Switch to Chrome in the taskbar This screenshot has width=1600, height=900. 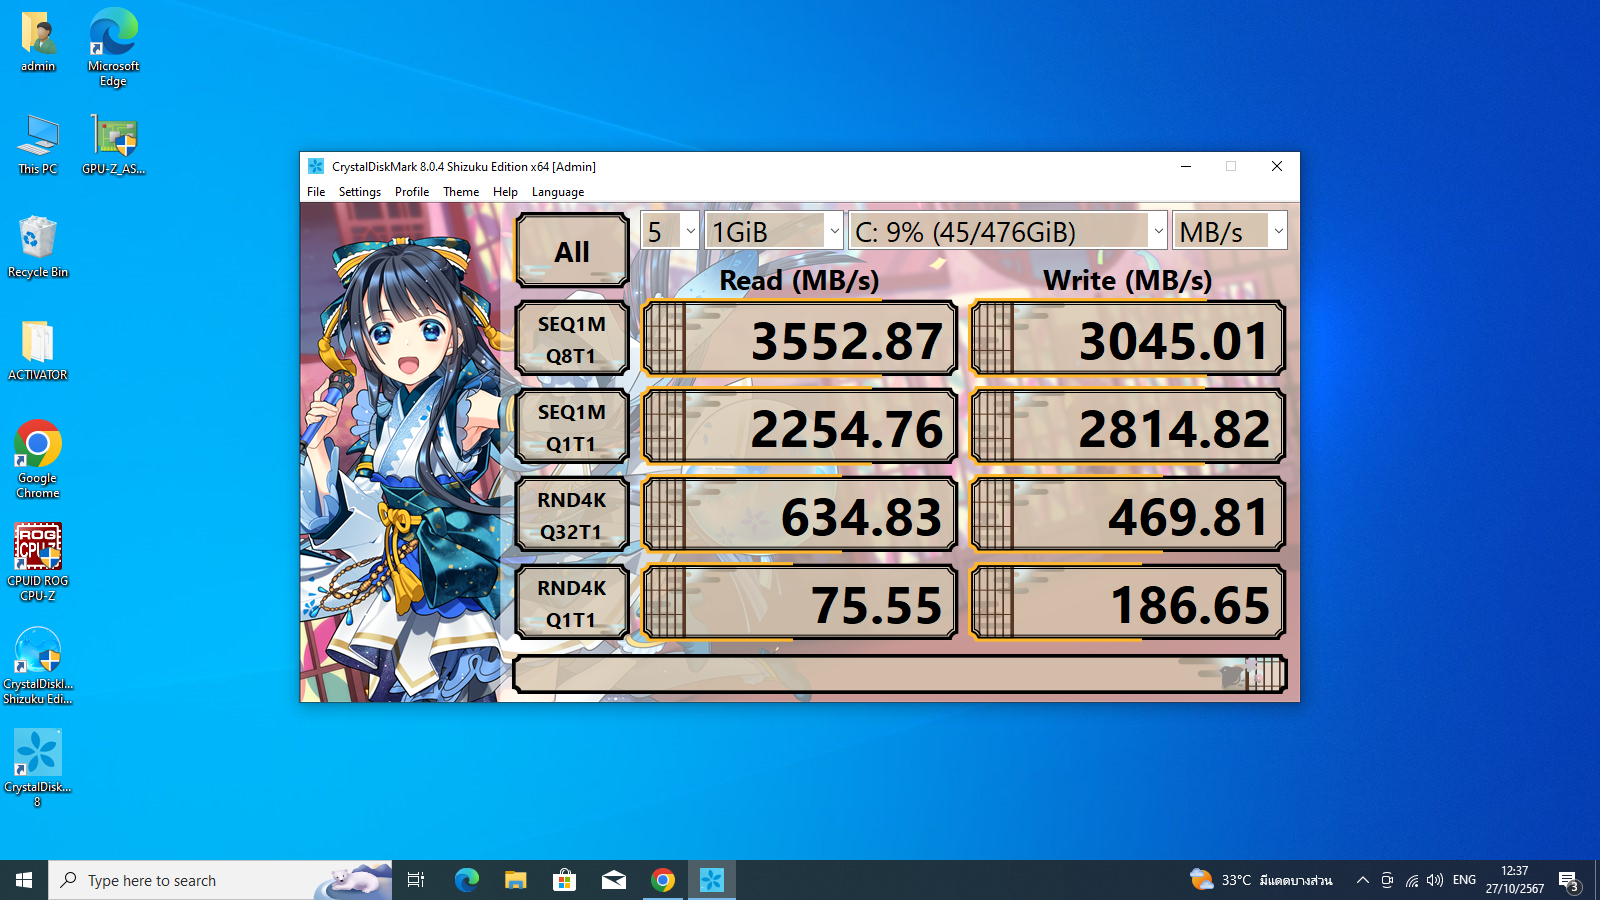click(x=662, y=880)
